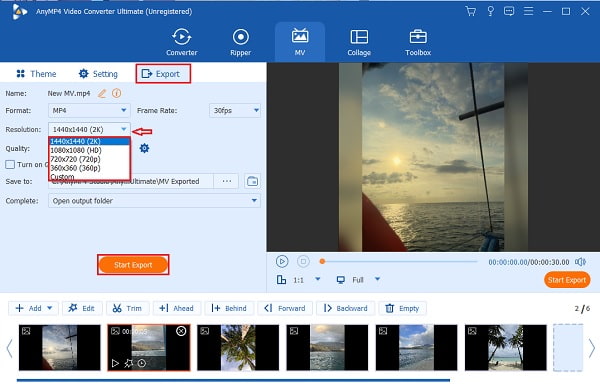
Task: Select the Setting tab
Action: [x=98, y=73]
